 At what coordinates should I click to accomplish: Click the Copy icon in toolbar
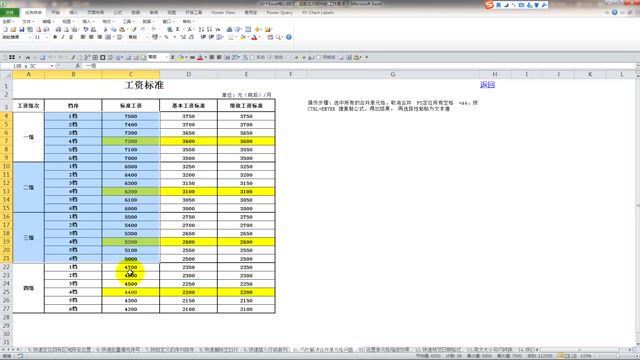pyautogui.click(x=113, y=29)
